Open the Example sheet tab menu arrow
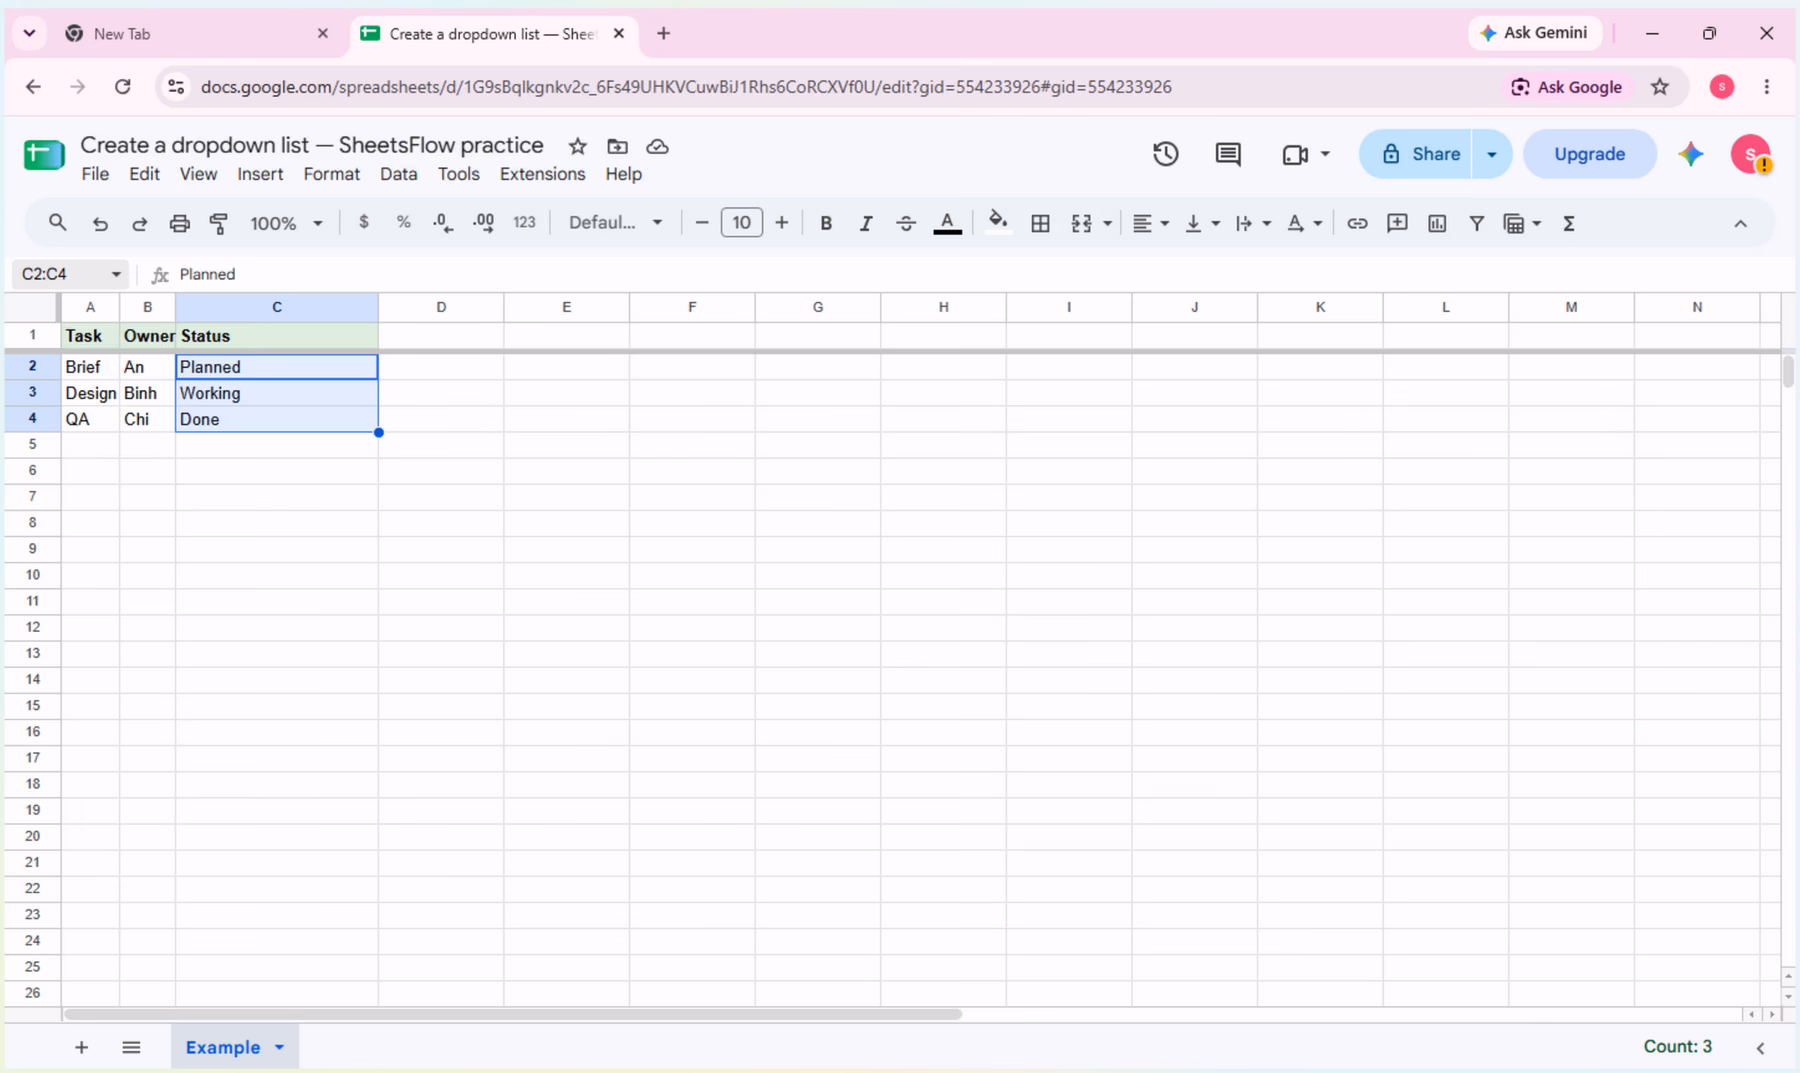 [280, 1047]
